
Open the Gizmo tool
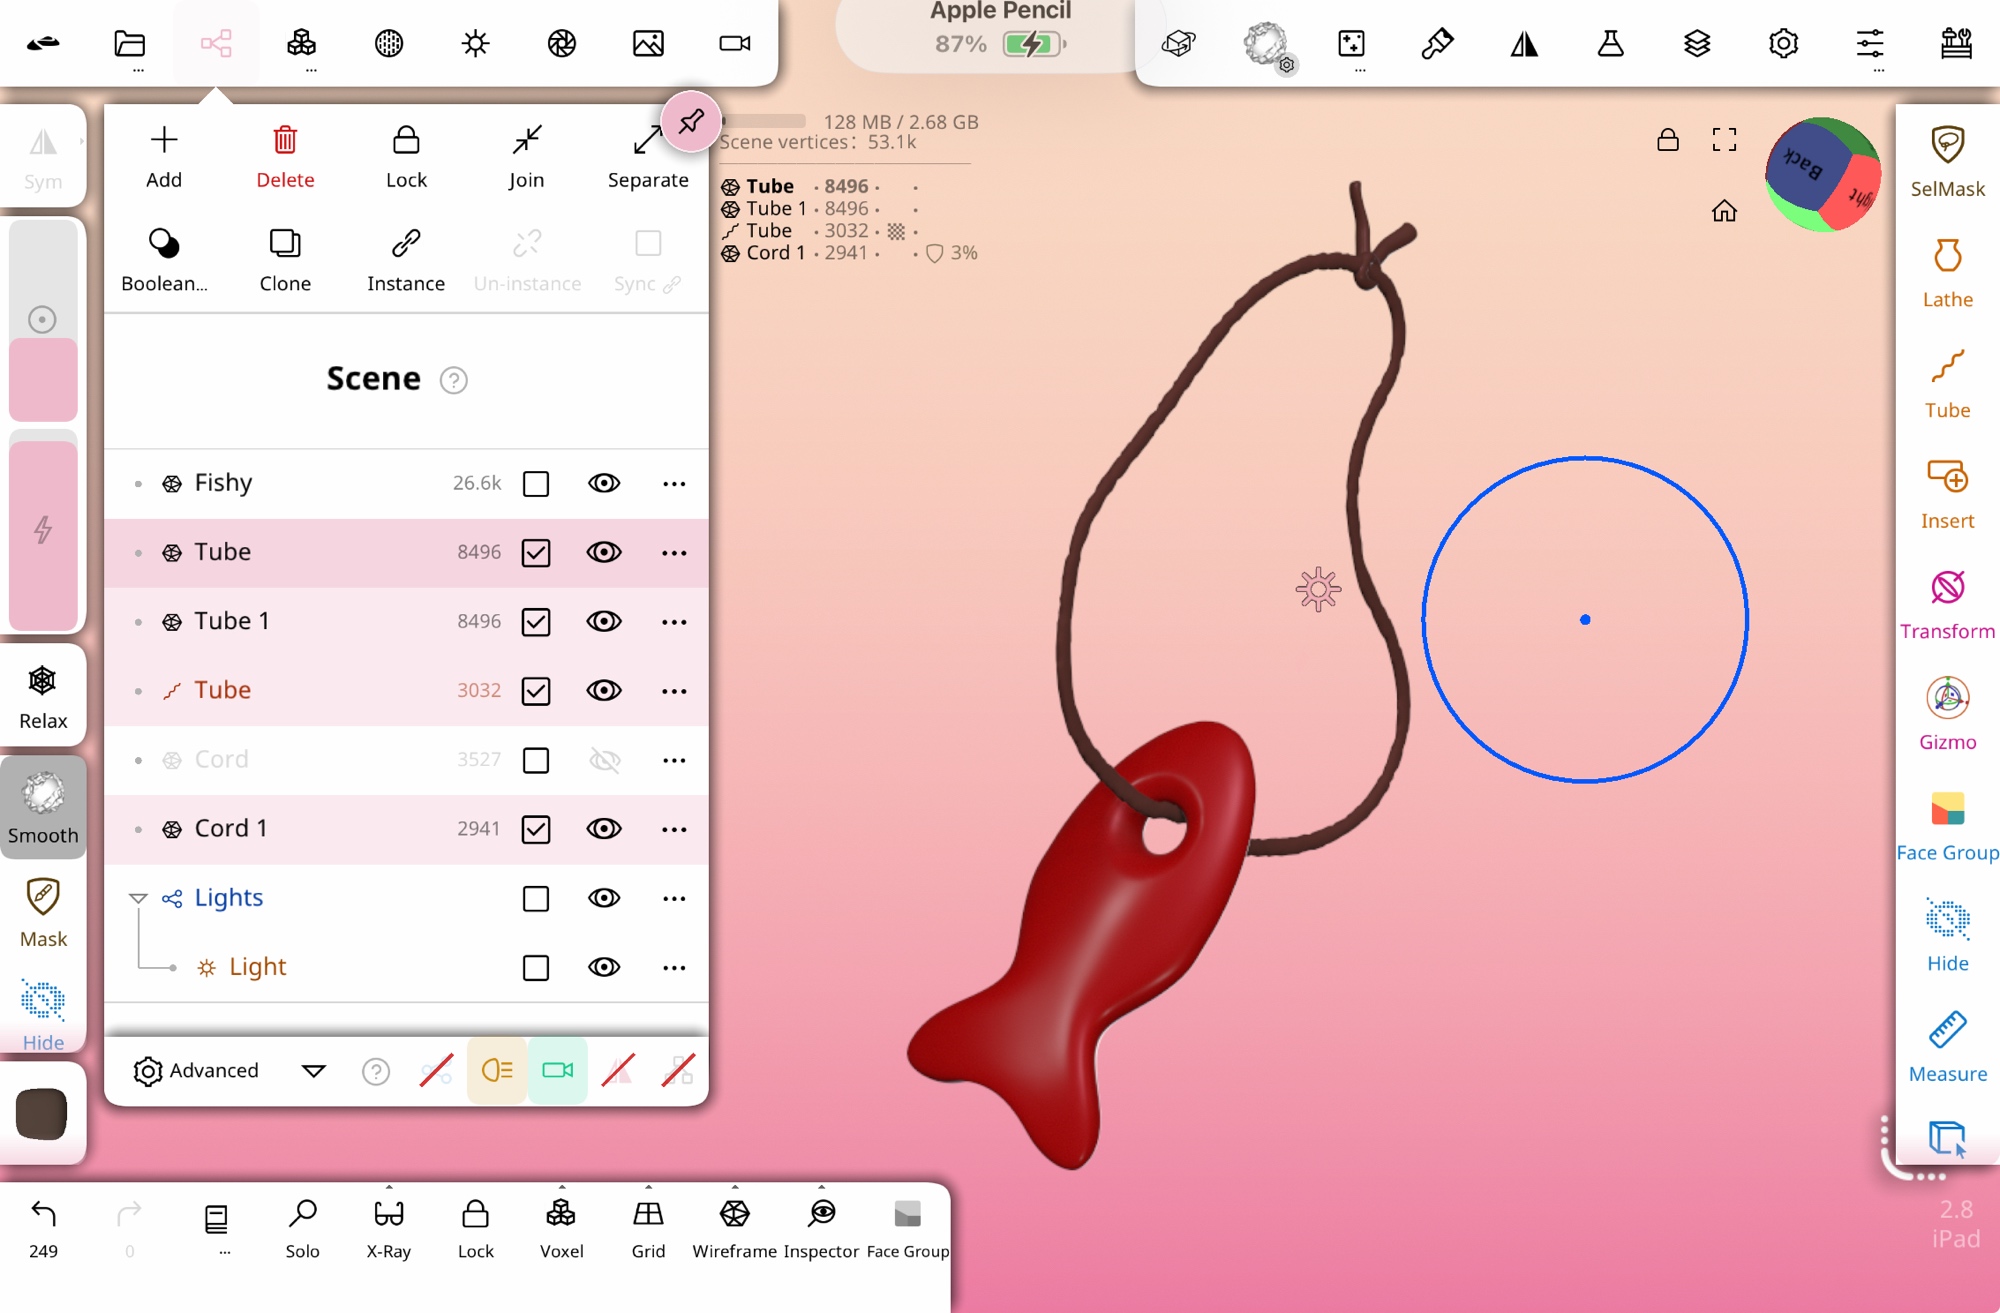tap(1946, 714)
